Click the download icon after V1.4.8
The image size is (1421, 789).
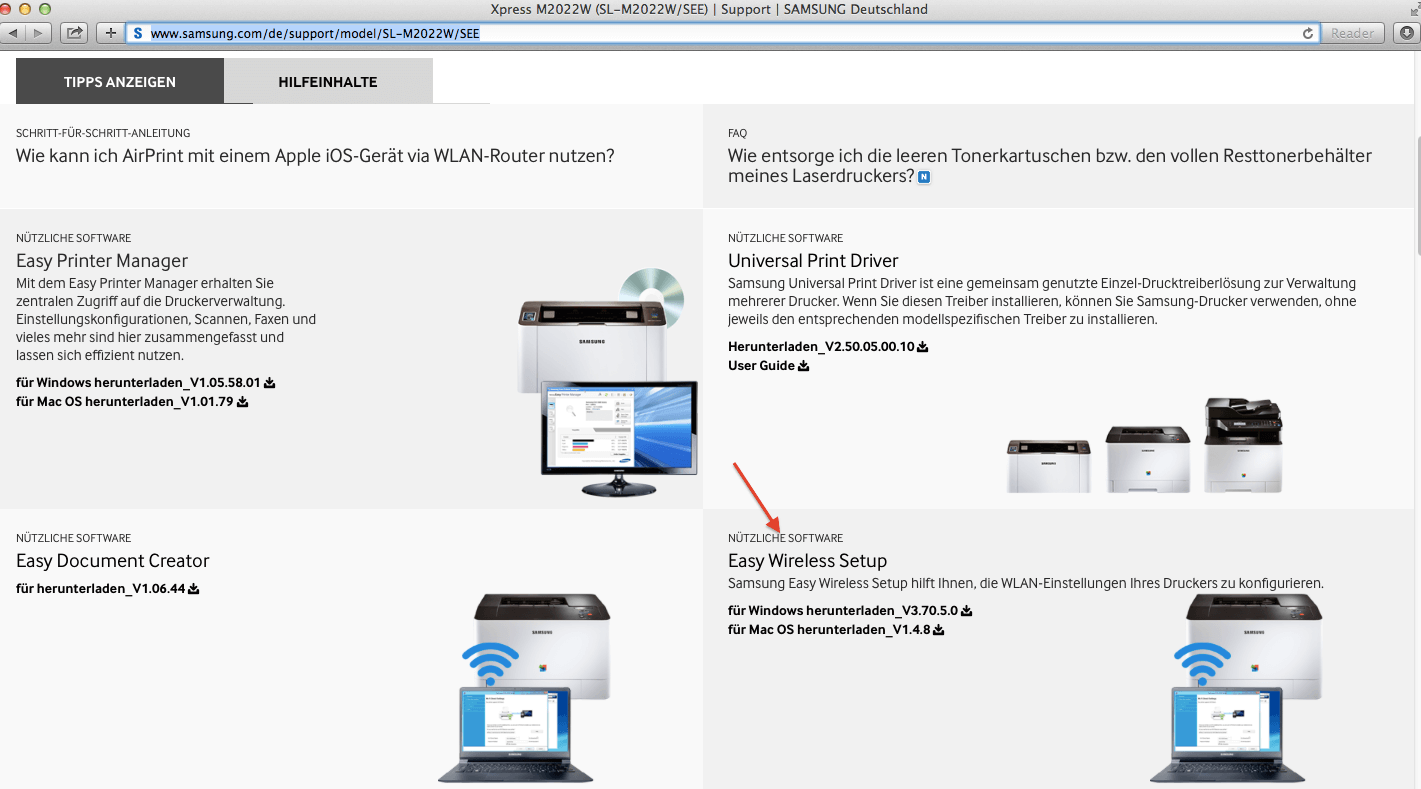pos(939,630)
